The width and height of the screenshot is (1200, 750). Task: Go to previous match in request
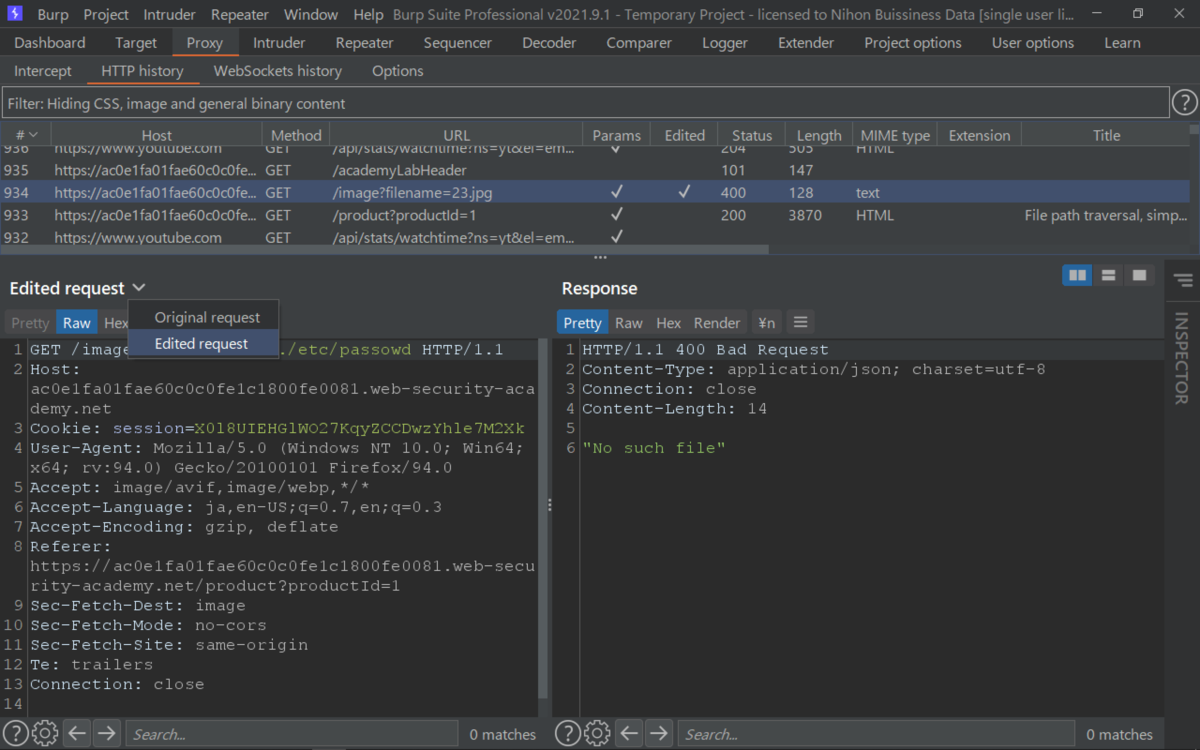click(77, 733)
